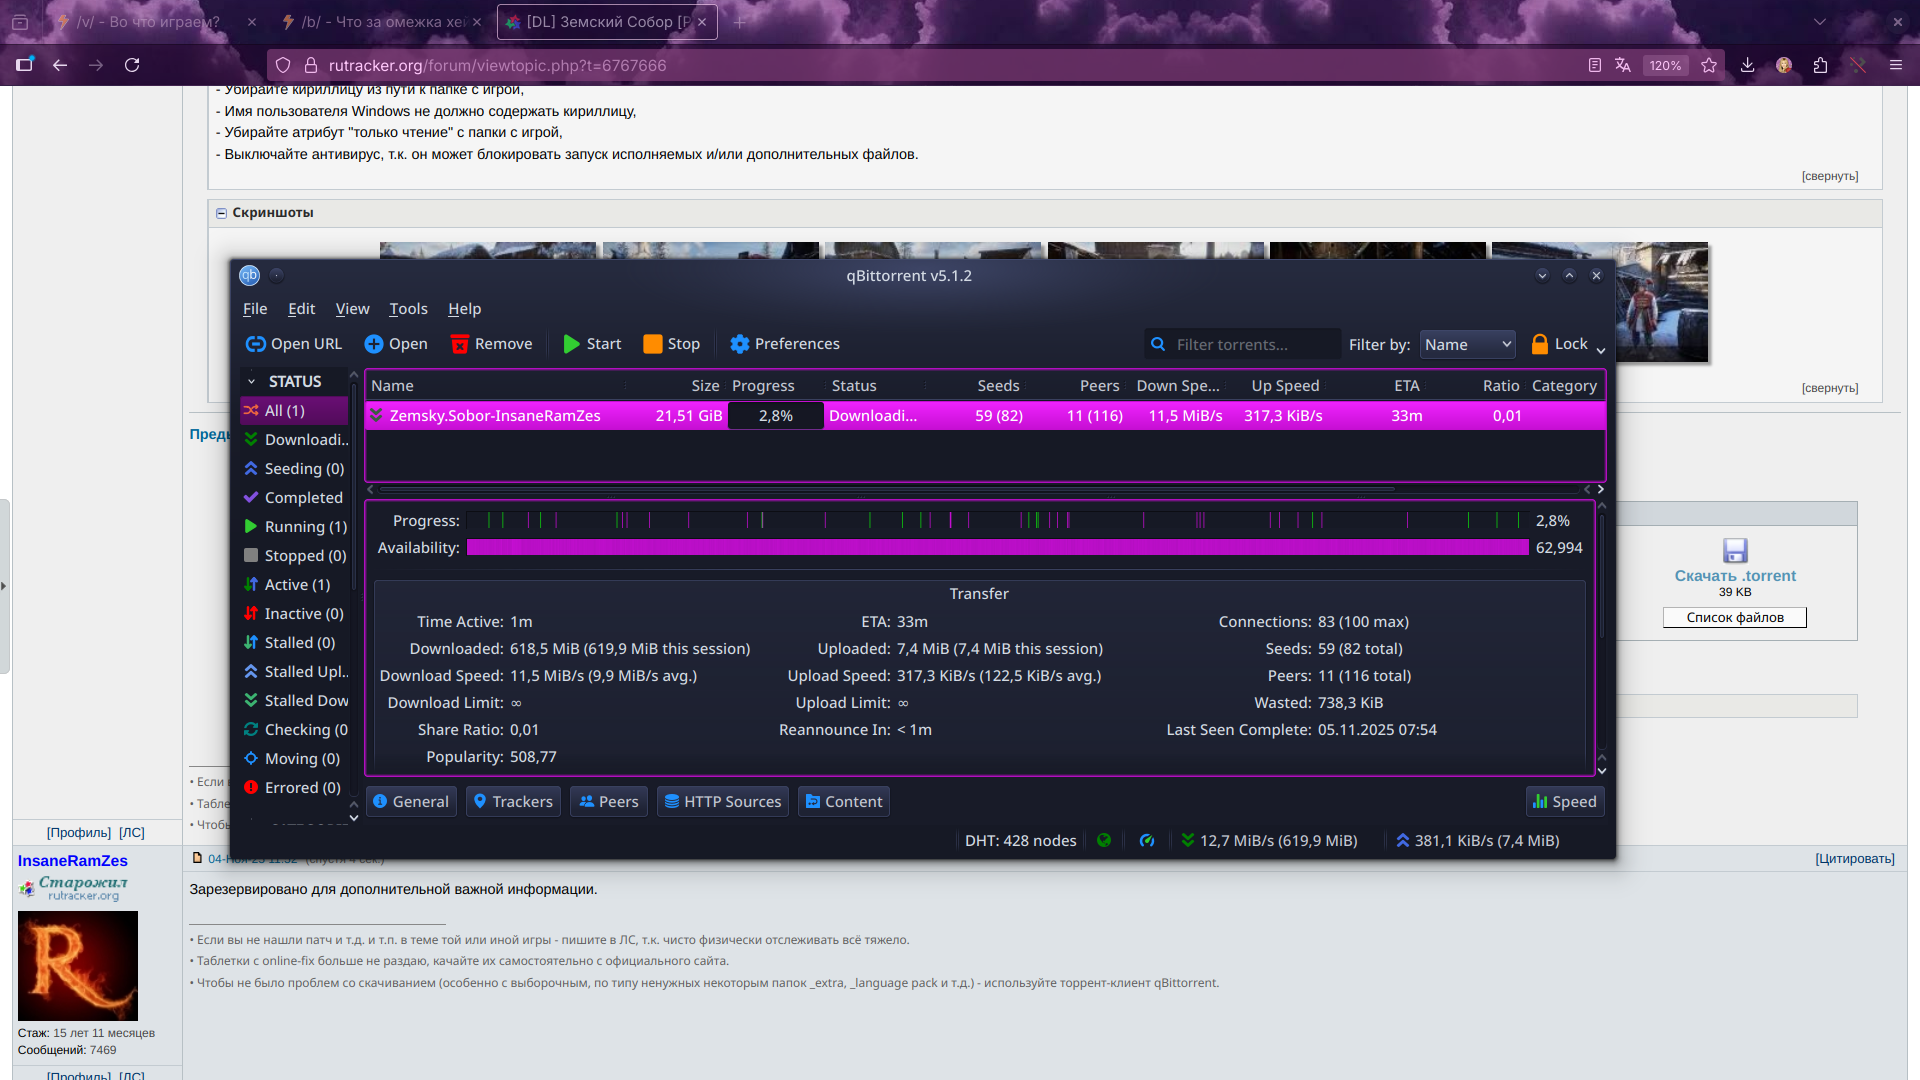Toggle the General properties tab
Viewport: 1920px width, 1080px height.
[411, 802]
